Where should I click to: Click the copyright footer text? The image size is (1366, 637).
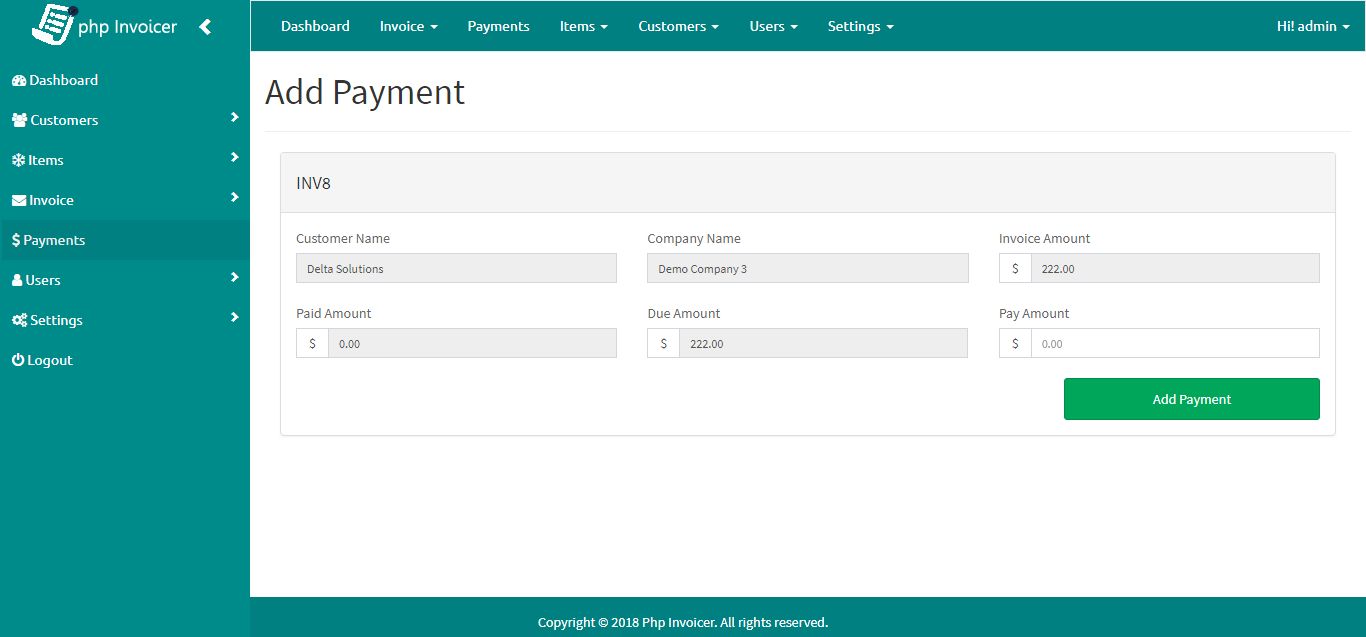683,622
